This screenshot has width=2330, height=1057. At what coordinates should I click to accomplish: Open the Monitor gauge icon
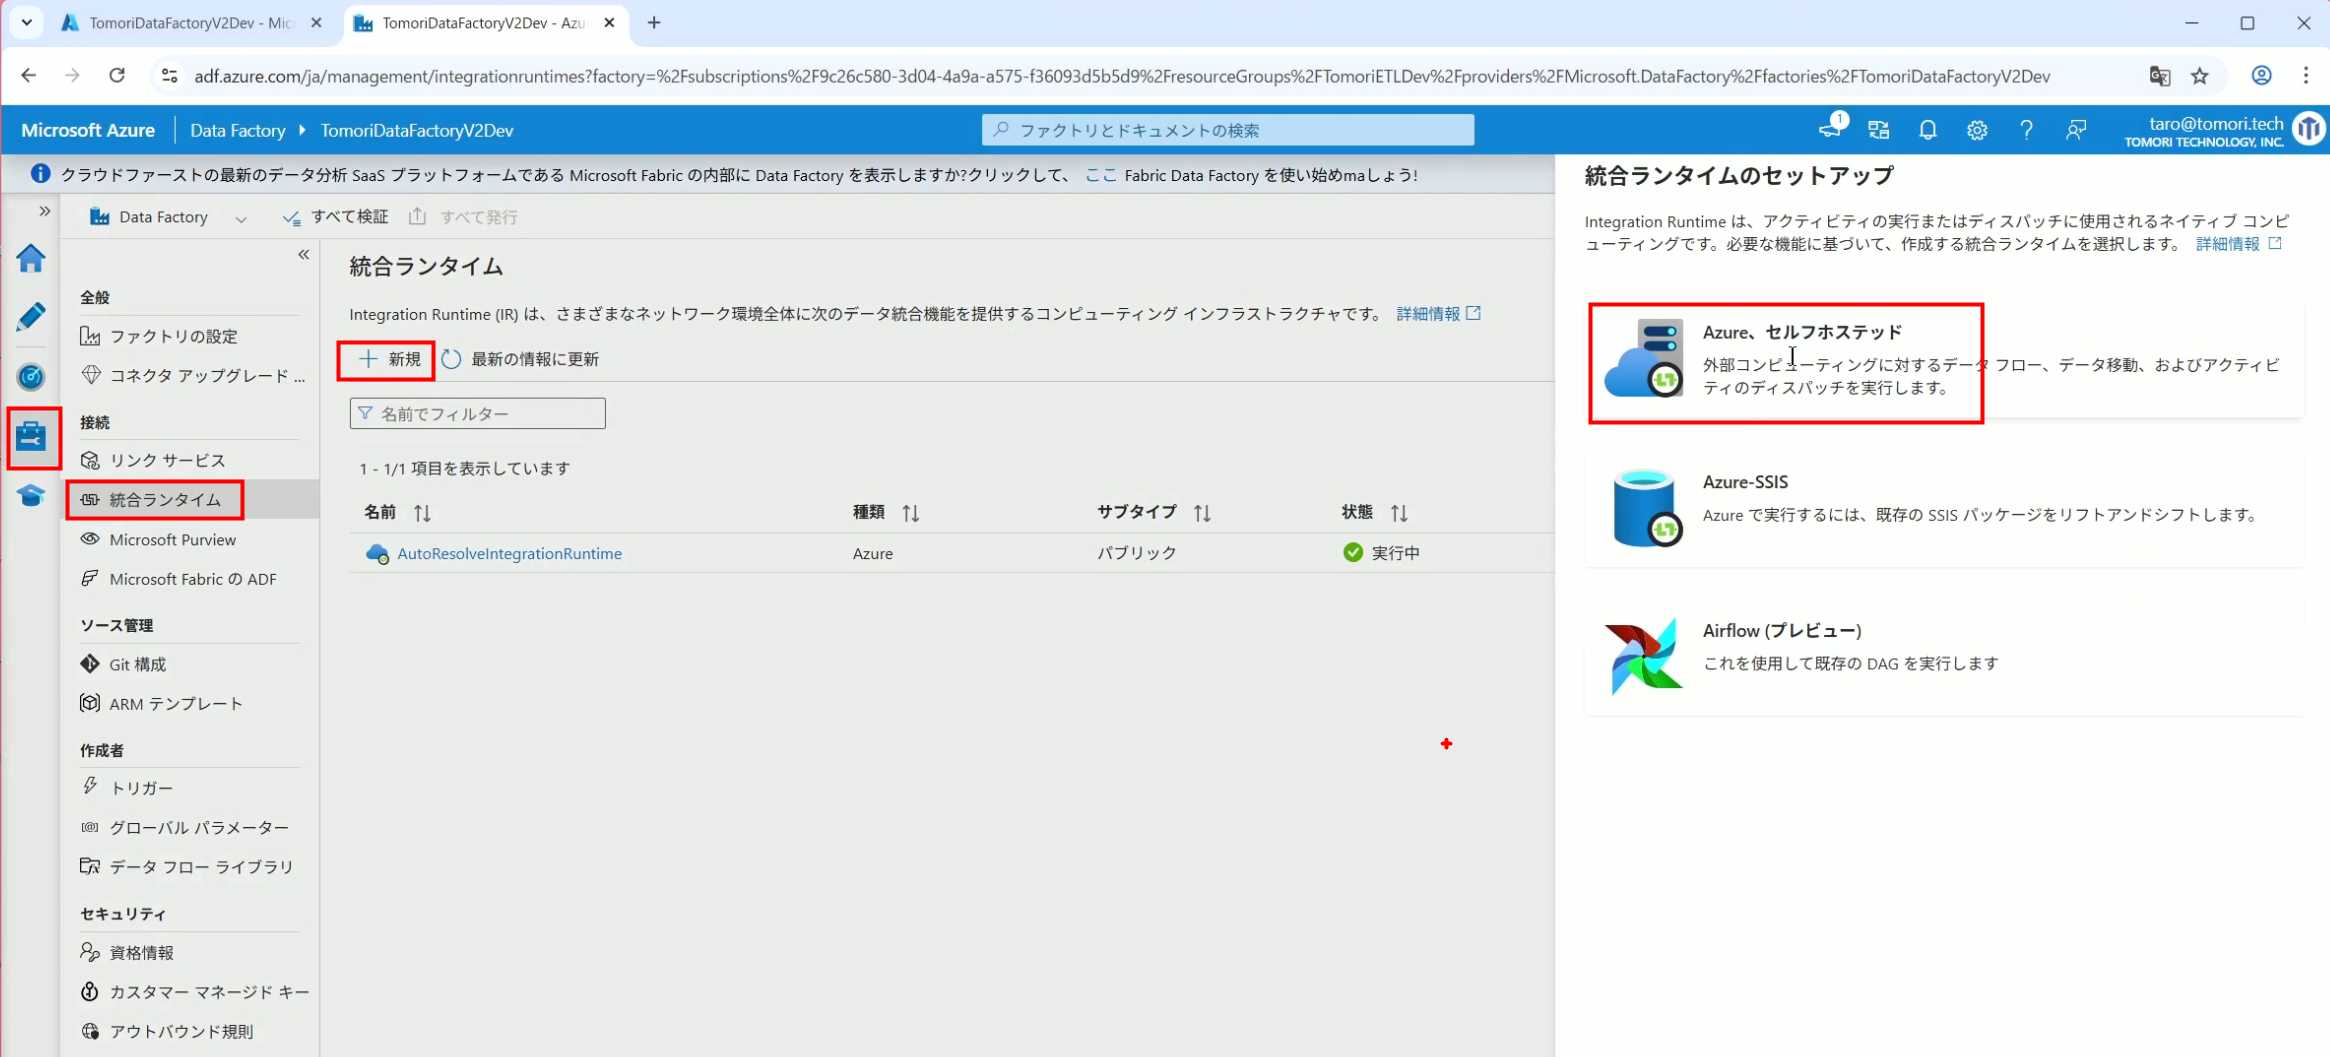click(x=31, y=377)
